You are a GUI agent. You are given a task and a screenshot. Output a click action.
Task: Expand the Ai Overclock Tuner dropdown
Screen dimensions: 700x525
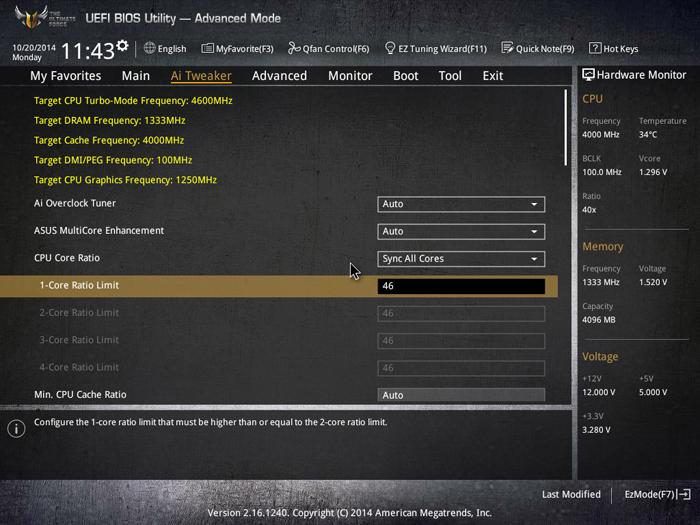461,204
